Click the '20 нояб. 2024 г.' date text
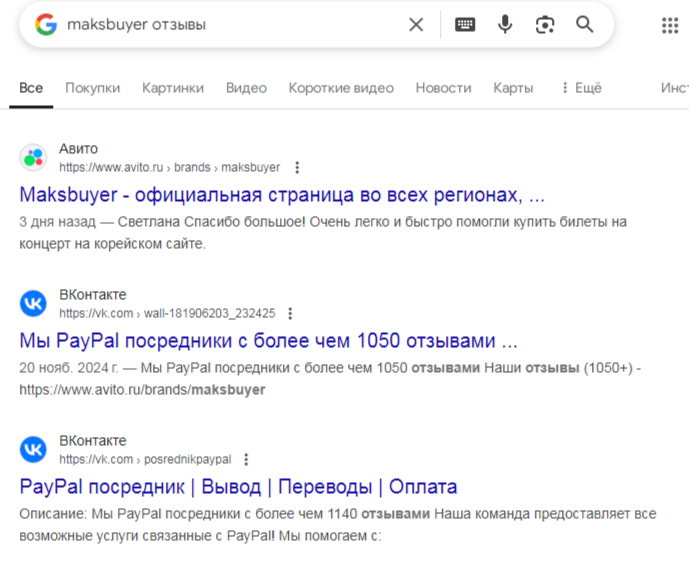The width and height of the screenshot is (689, 573). (69, 368)
